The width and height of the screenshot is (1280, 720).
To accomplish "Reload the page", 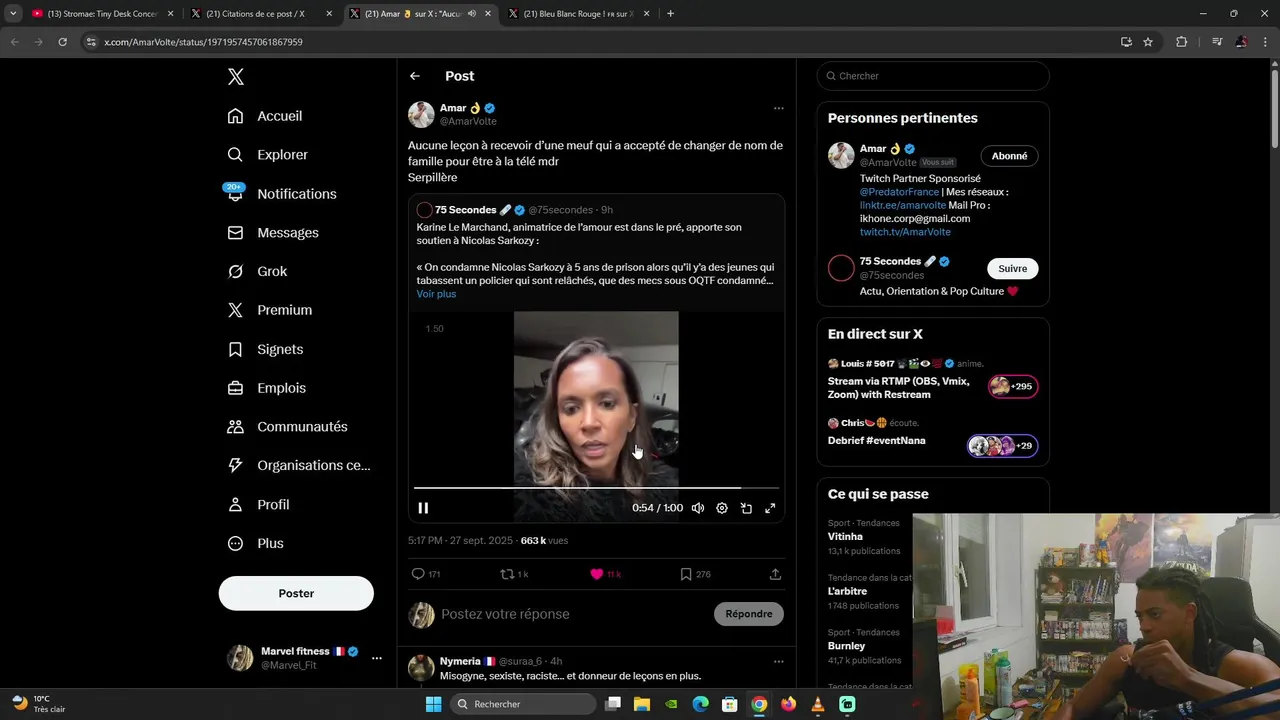I will point(62,42).
